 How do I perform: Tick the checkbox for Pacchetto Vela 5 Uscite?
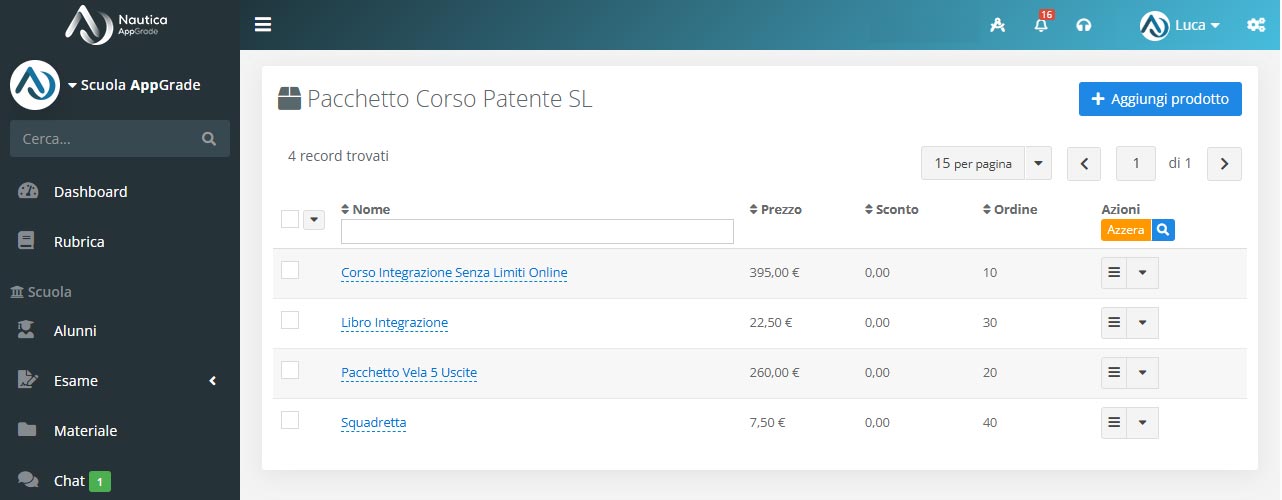[x=290, y=370]
